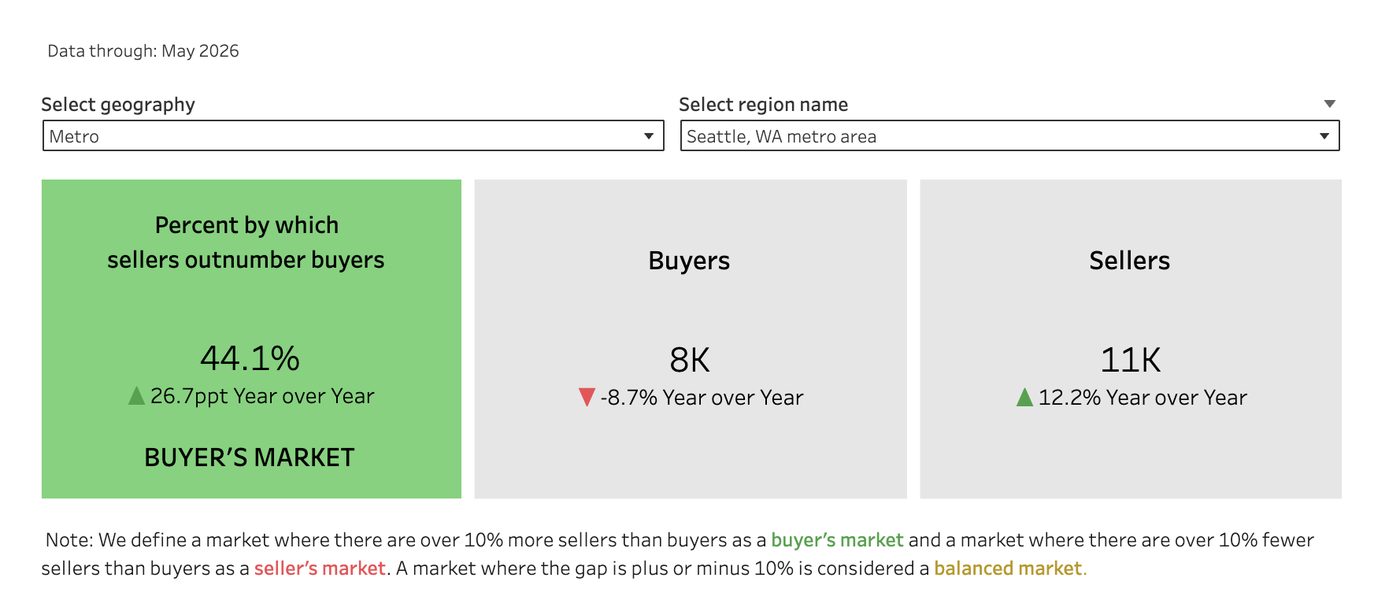Click the Sellers card title

click(1130, 261)
